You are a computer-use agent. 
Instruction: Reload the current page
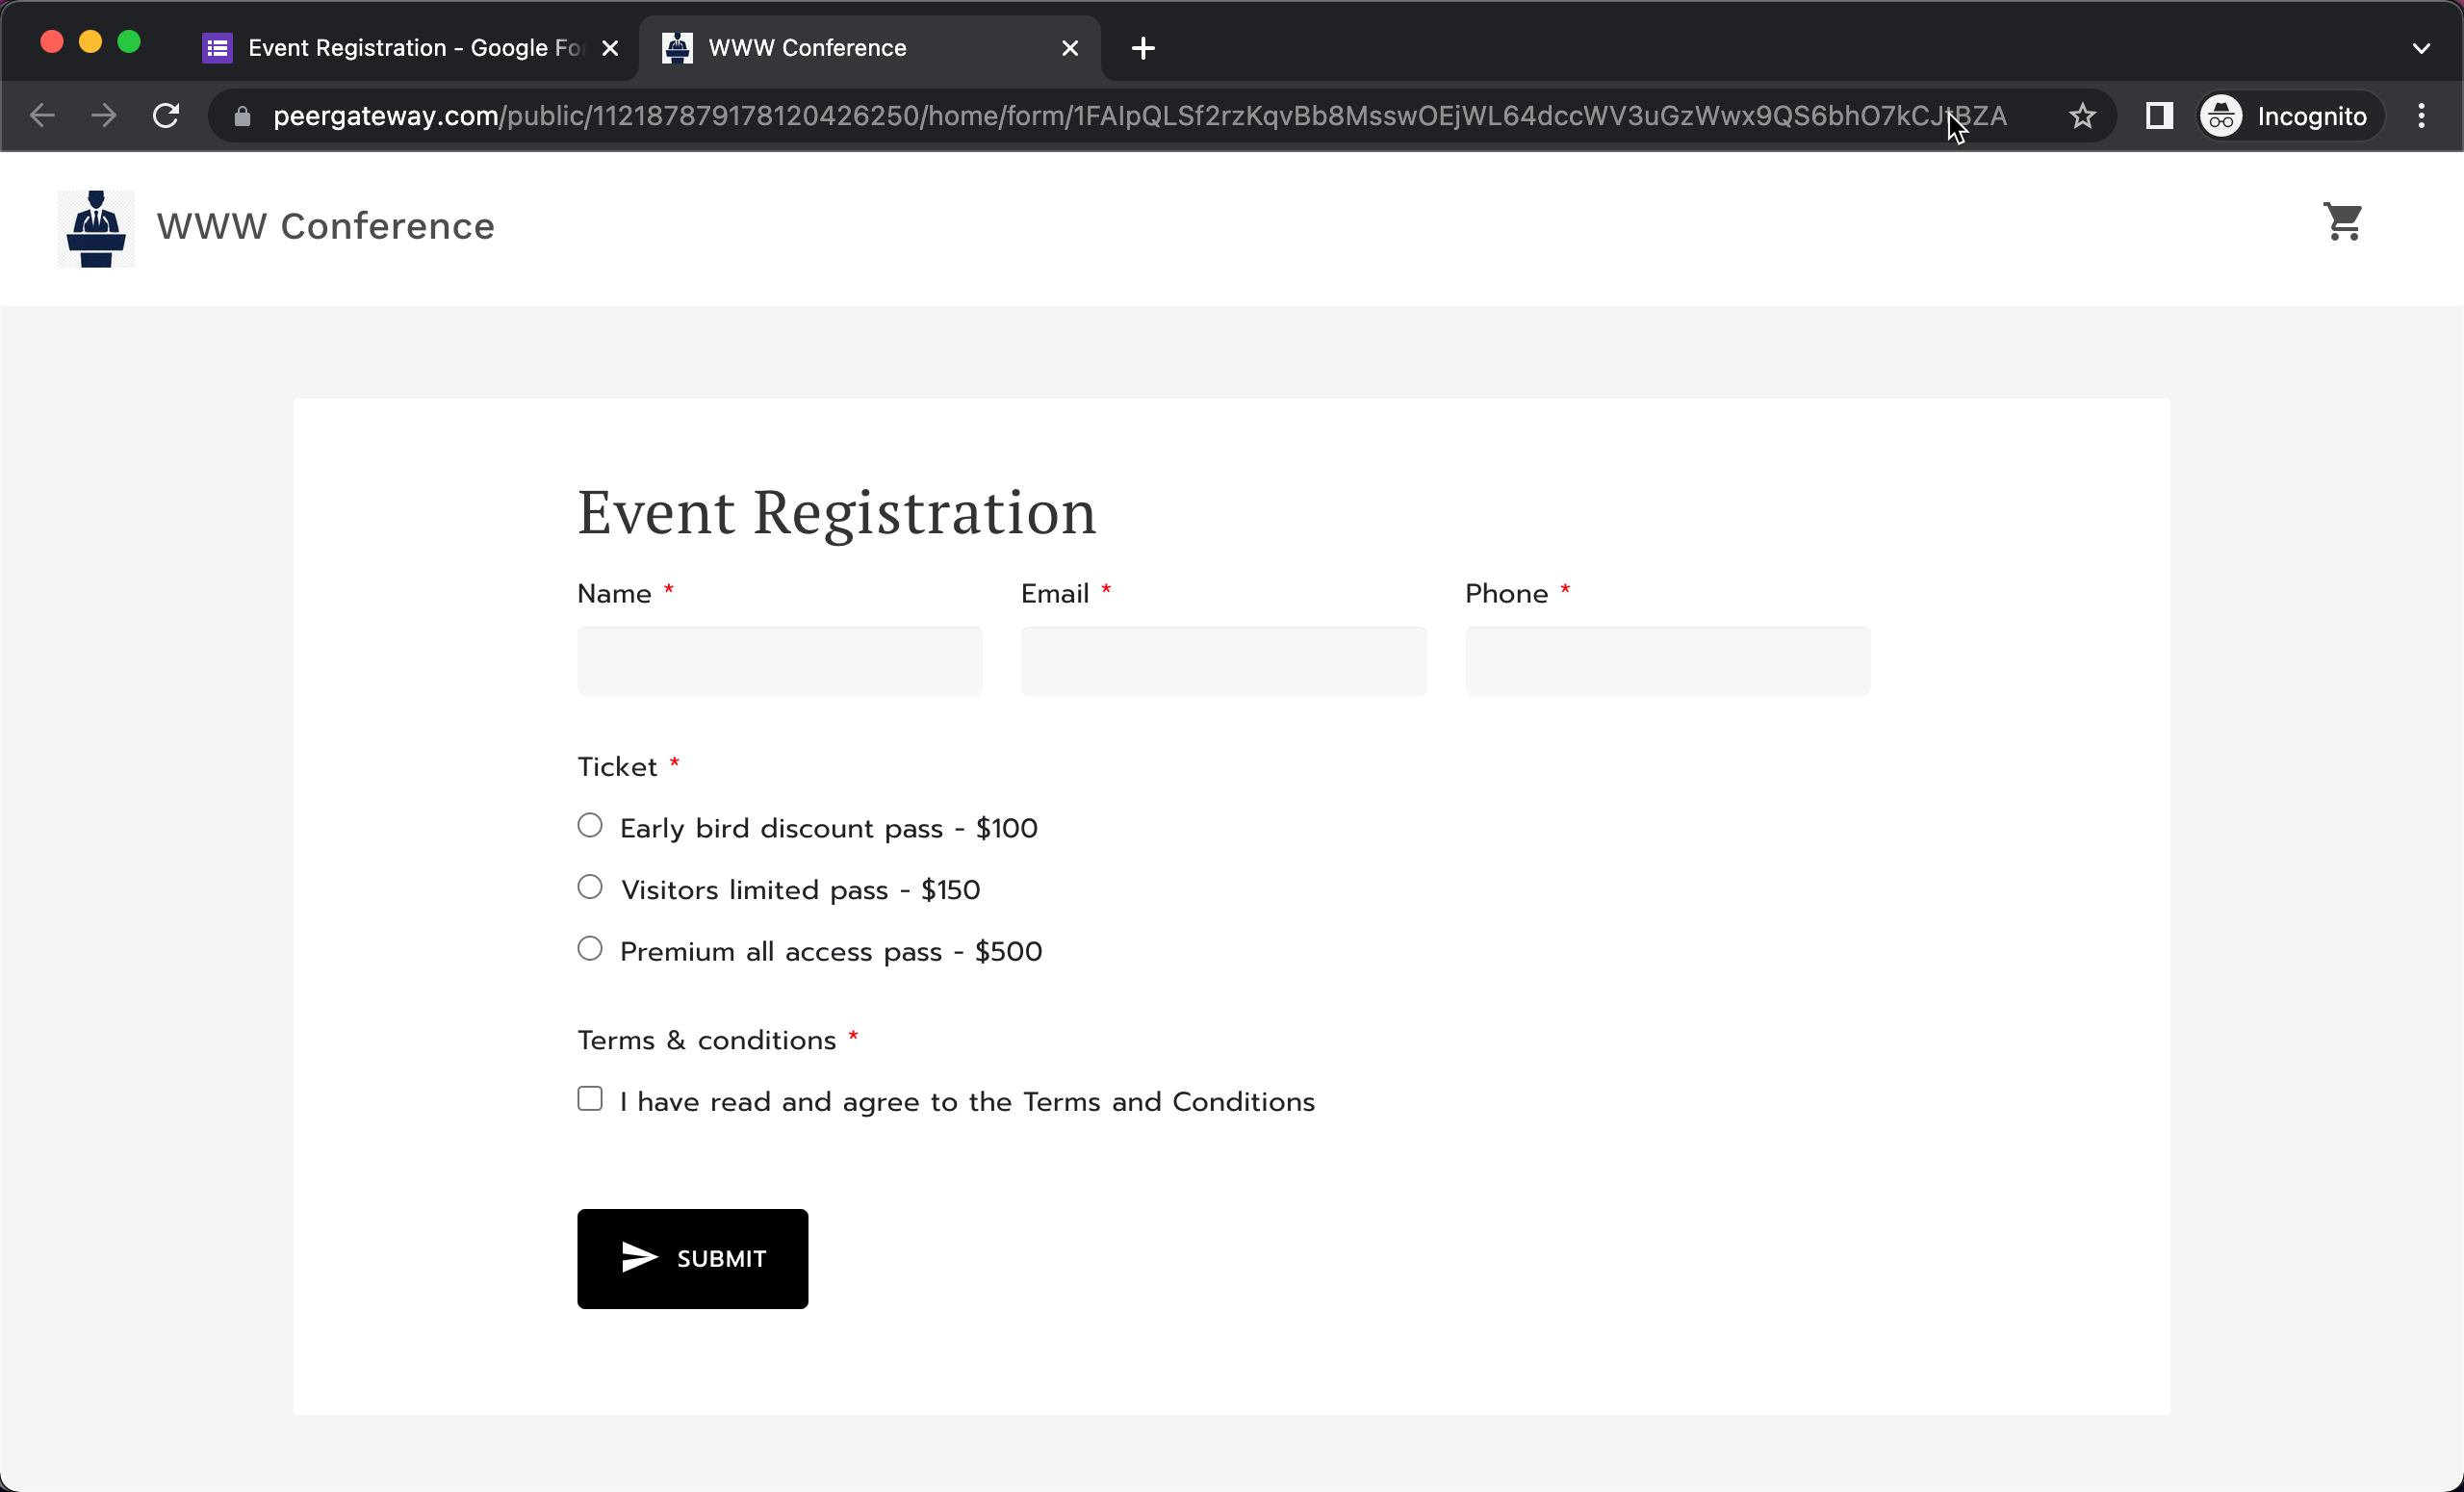click(x=166, y=115)
